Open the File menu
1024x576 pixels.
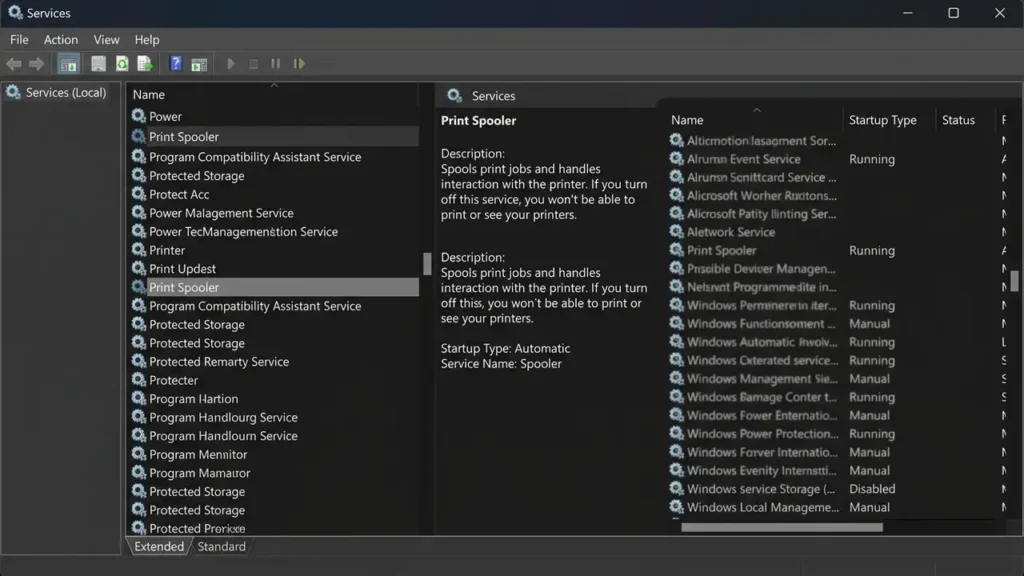19,40
